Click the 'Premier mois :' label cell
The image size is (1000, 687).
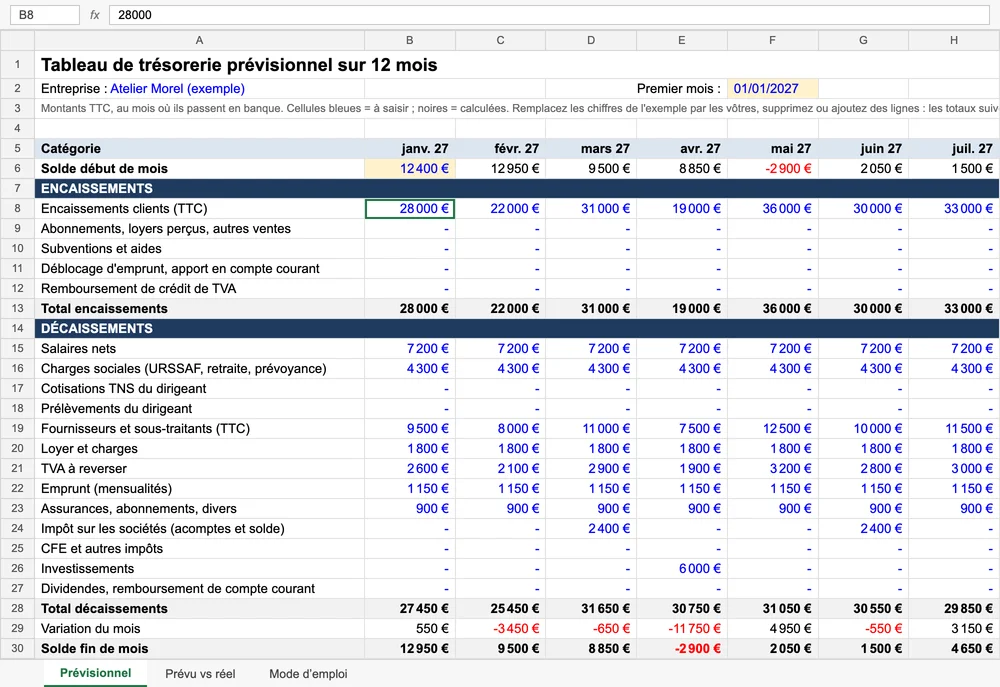pyautogui.click(x=679, y=89)
